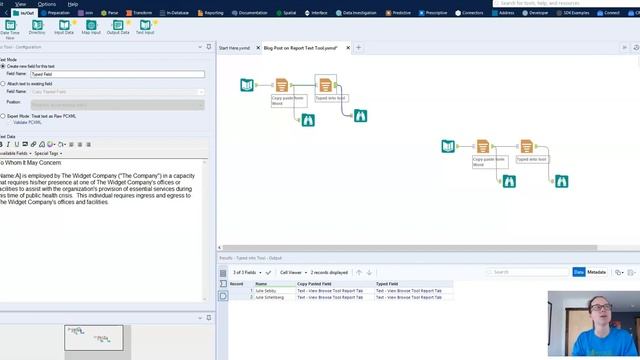Click the canvas horizontal scrollbar
Image resolution: width=640 pixels, height=360 pixels.
[x=409, y=248]
